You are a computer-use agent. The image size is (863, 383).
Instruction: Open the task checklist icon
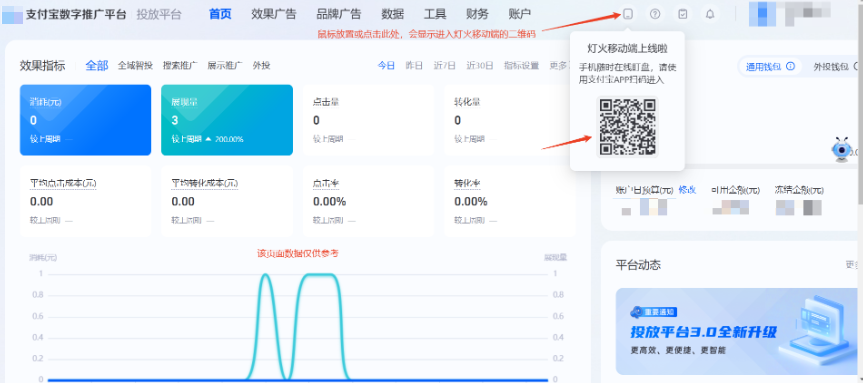coord(682,14)
